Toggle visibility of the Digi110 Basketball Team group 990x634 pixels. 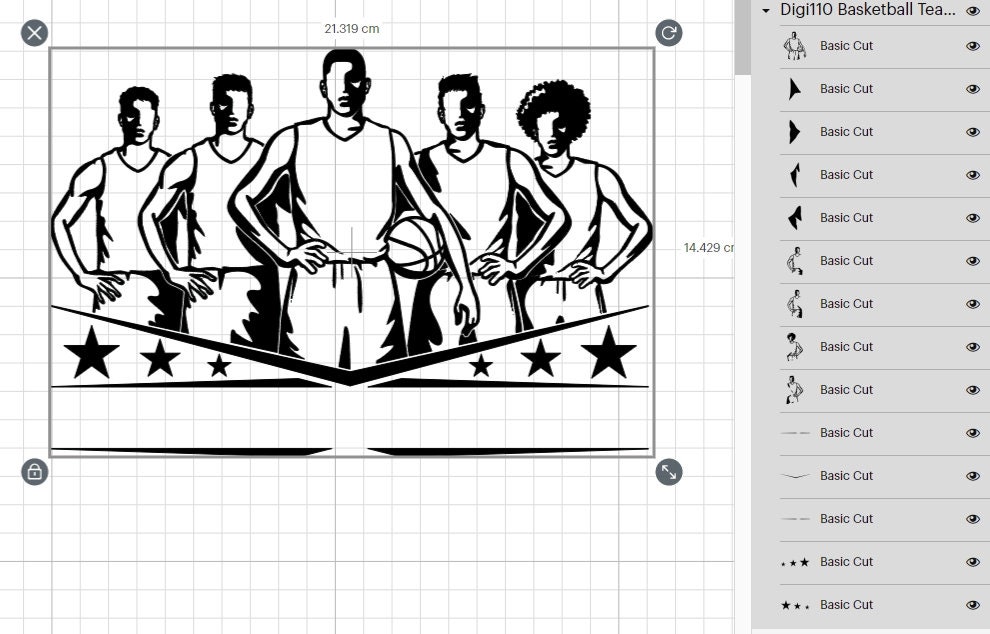972,10
